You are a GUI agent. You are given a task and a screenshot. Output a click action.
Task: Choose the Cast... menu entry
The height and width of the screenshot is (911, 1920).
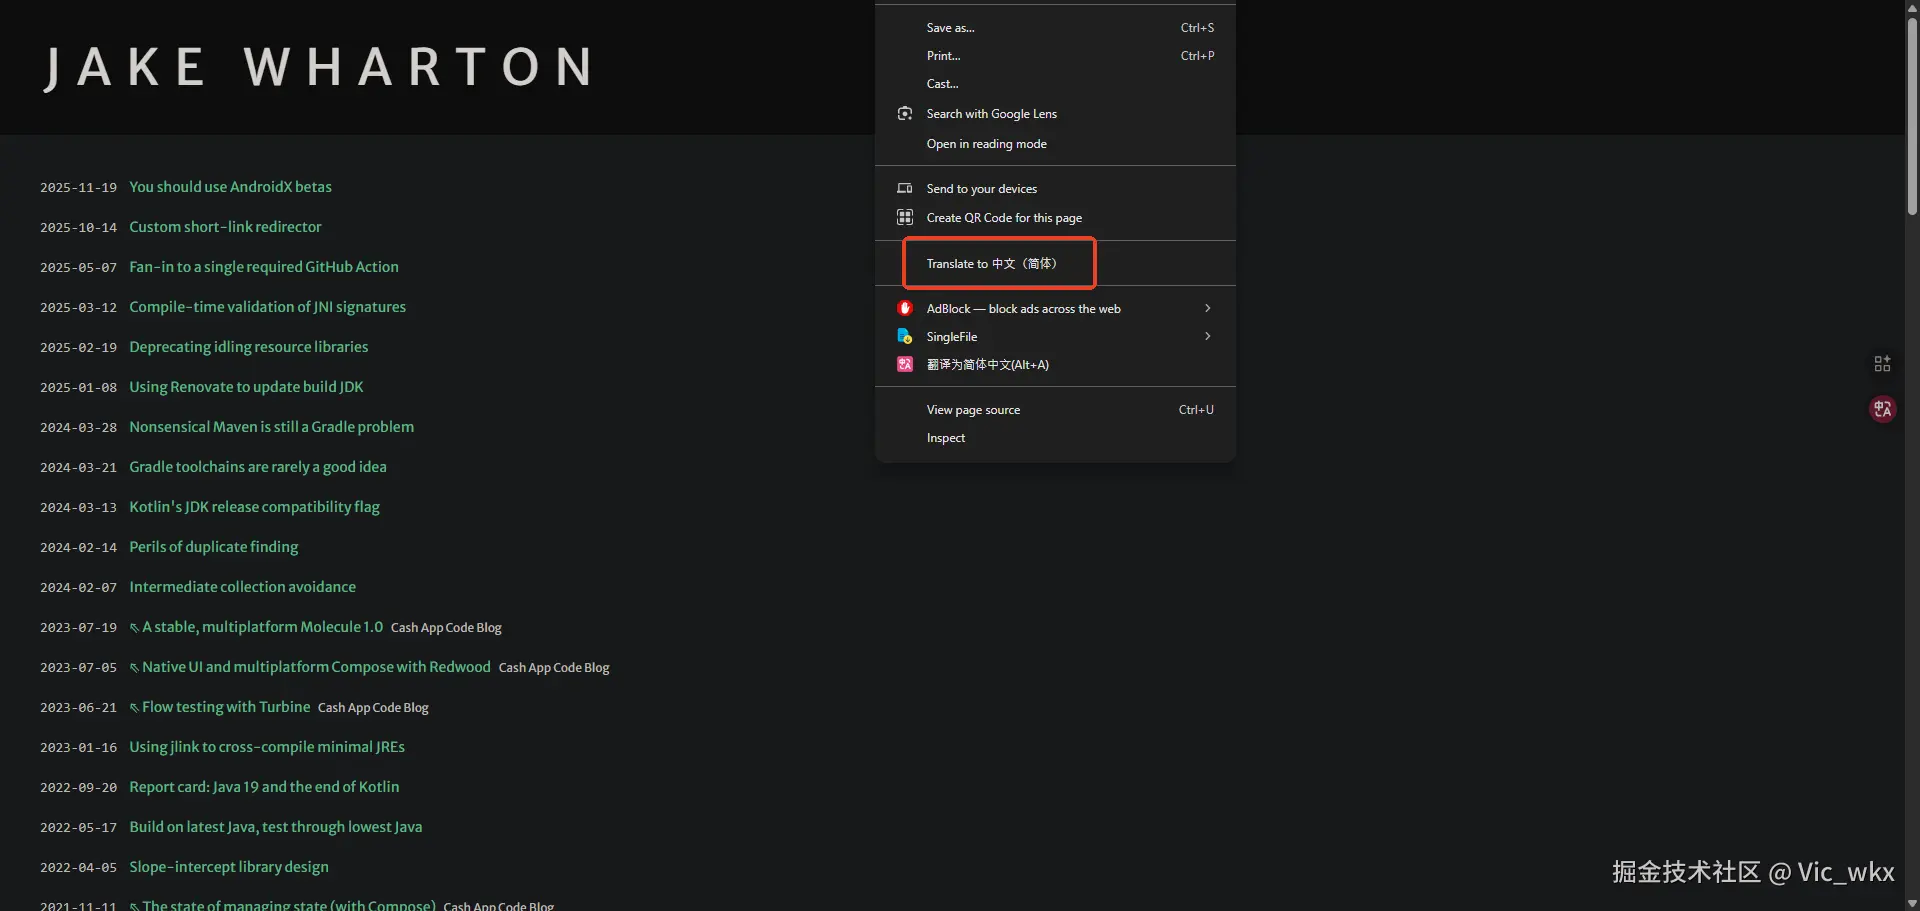click(1055, 84)
